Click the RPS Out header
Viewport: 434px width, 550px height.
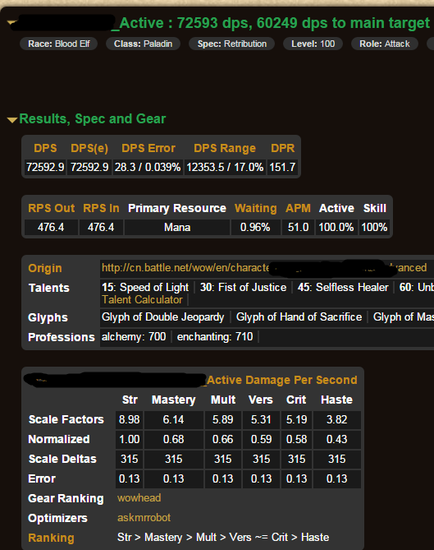[51, 208]
